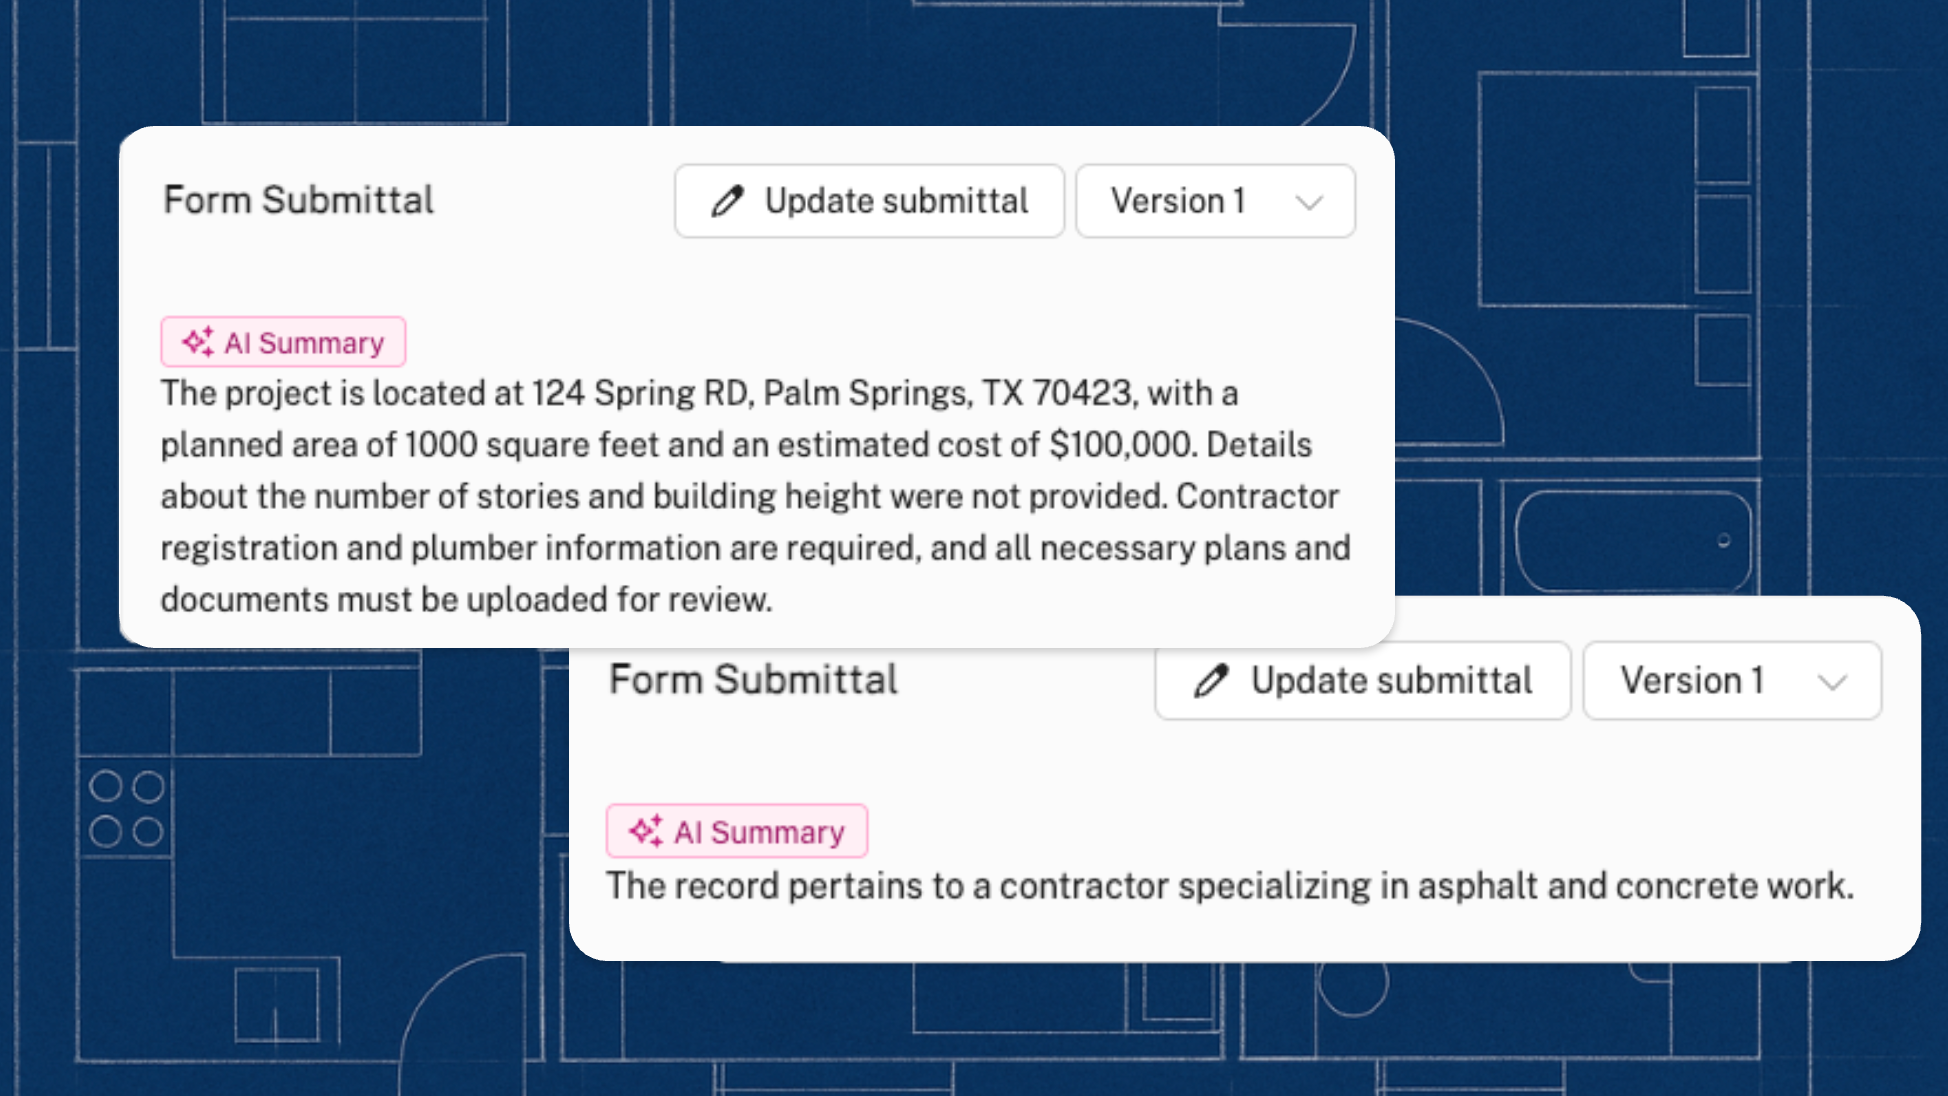The width and height of the screenshot is (1948, 1096).
Task: Expand the Version 1 selector on the asphalt contractor card
Action: click(1731, 681)
